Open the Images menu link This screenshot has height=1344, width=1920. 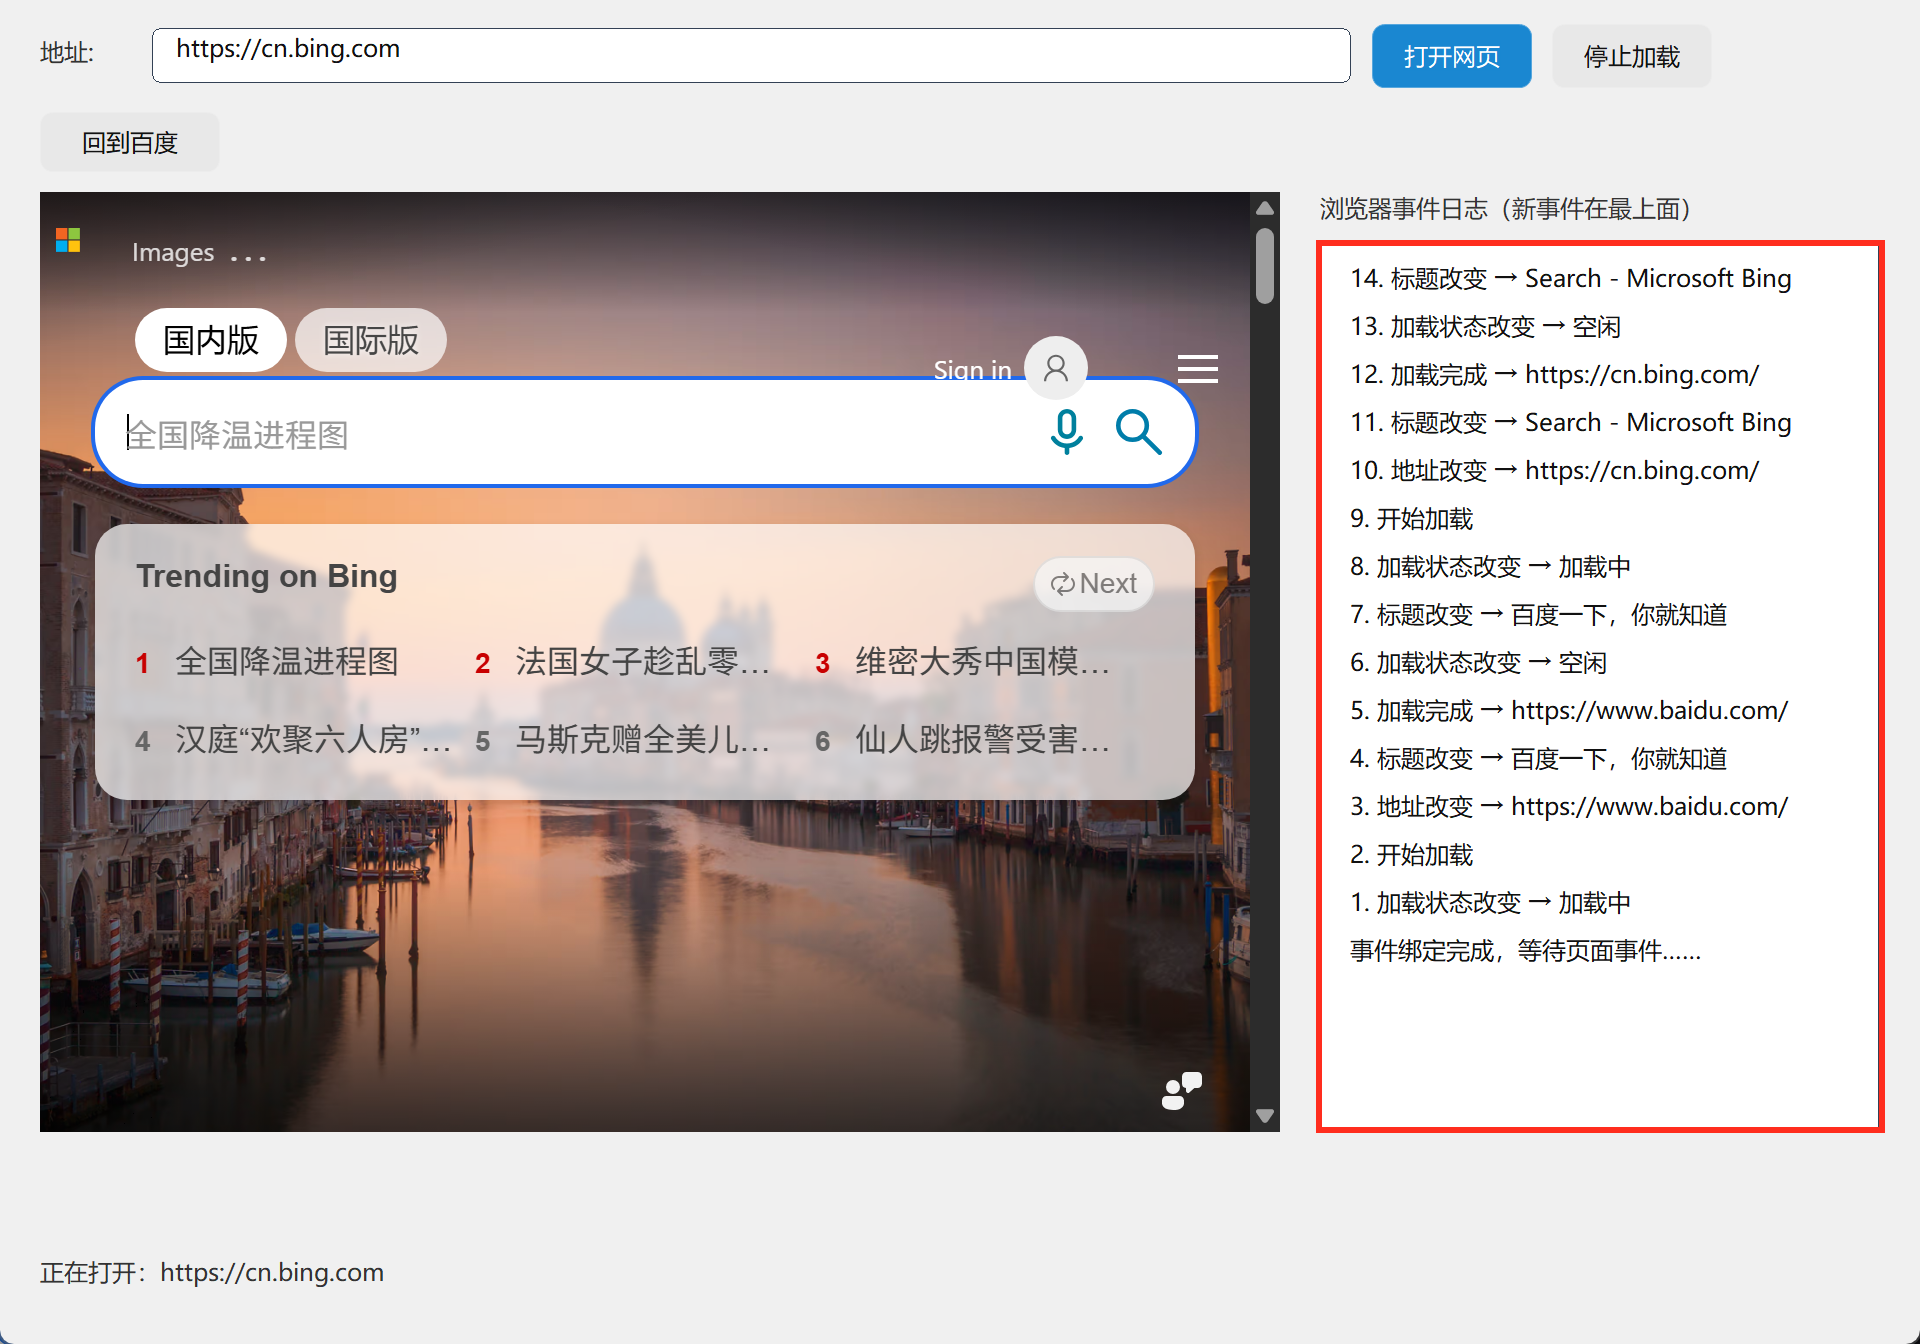click(x=173, y=252)
